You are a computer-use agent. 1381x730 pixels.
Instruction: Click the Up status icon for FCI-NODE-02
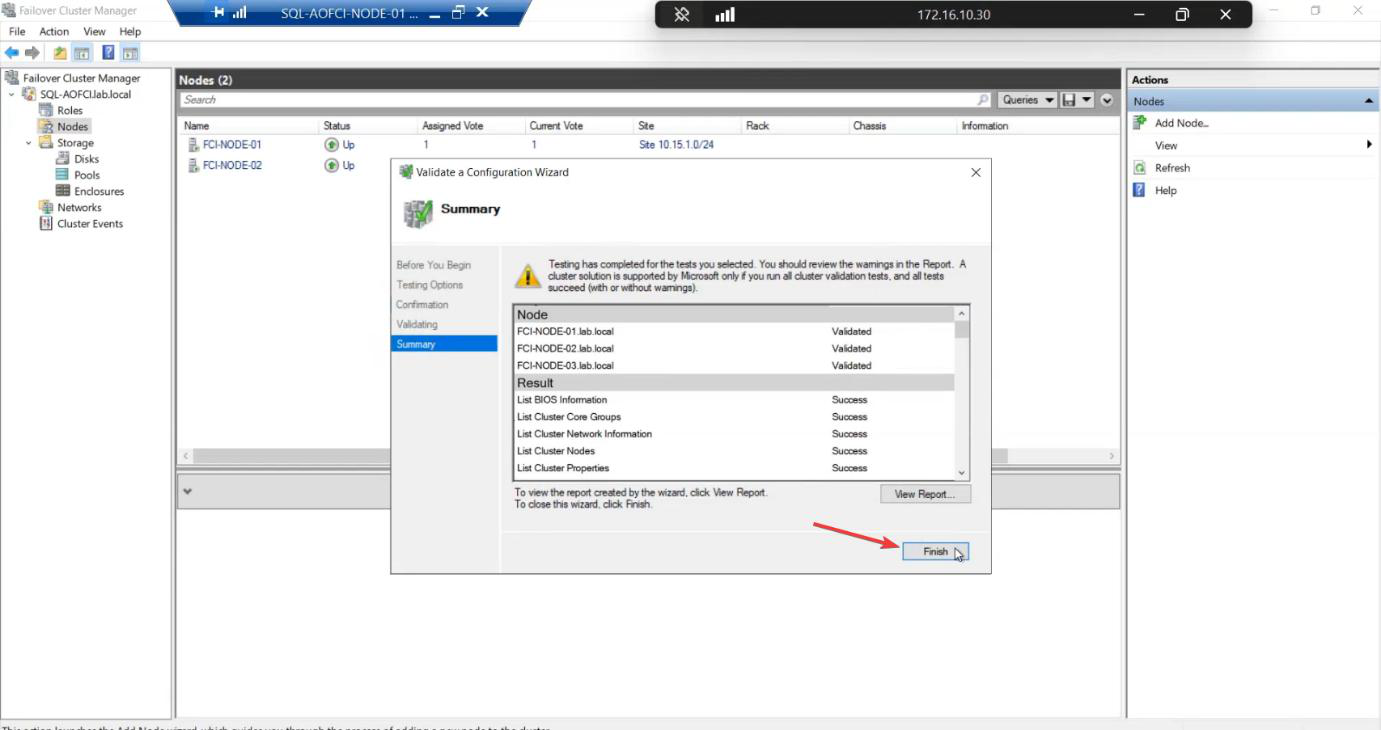332,166
